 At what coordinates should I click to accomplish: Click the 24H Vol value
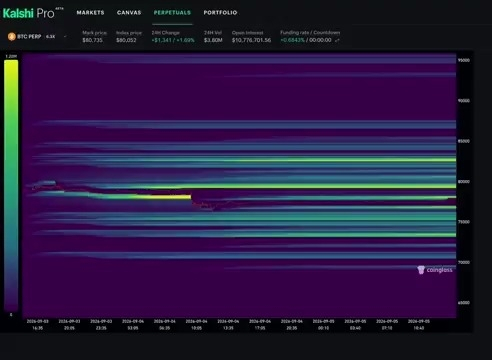pos(213,40)
